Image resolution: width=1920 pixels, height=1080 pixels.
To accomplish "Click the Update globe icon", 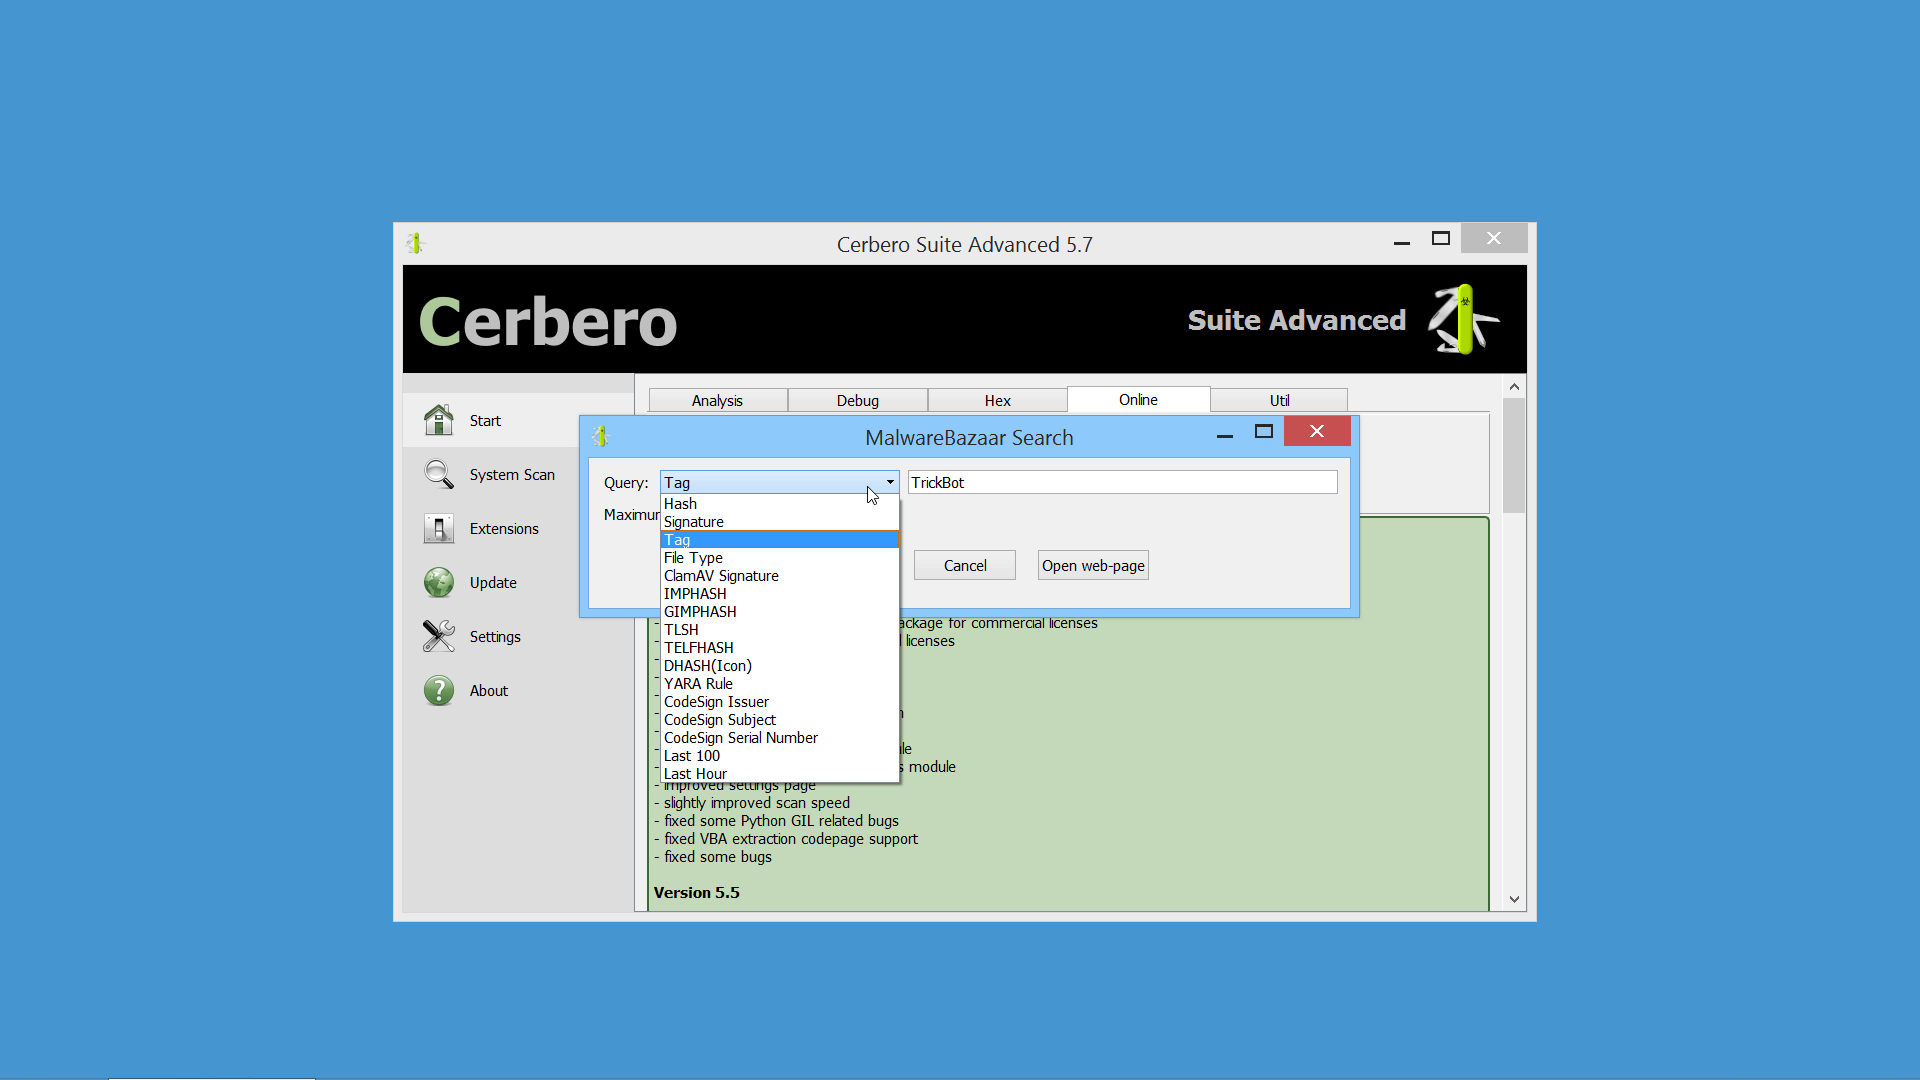I will [x=438, y=582].
